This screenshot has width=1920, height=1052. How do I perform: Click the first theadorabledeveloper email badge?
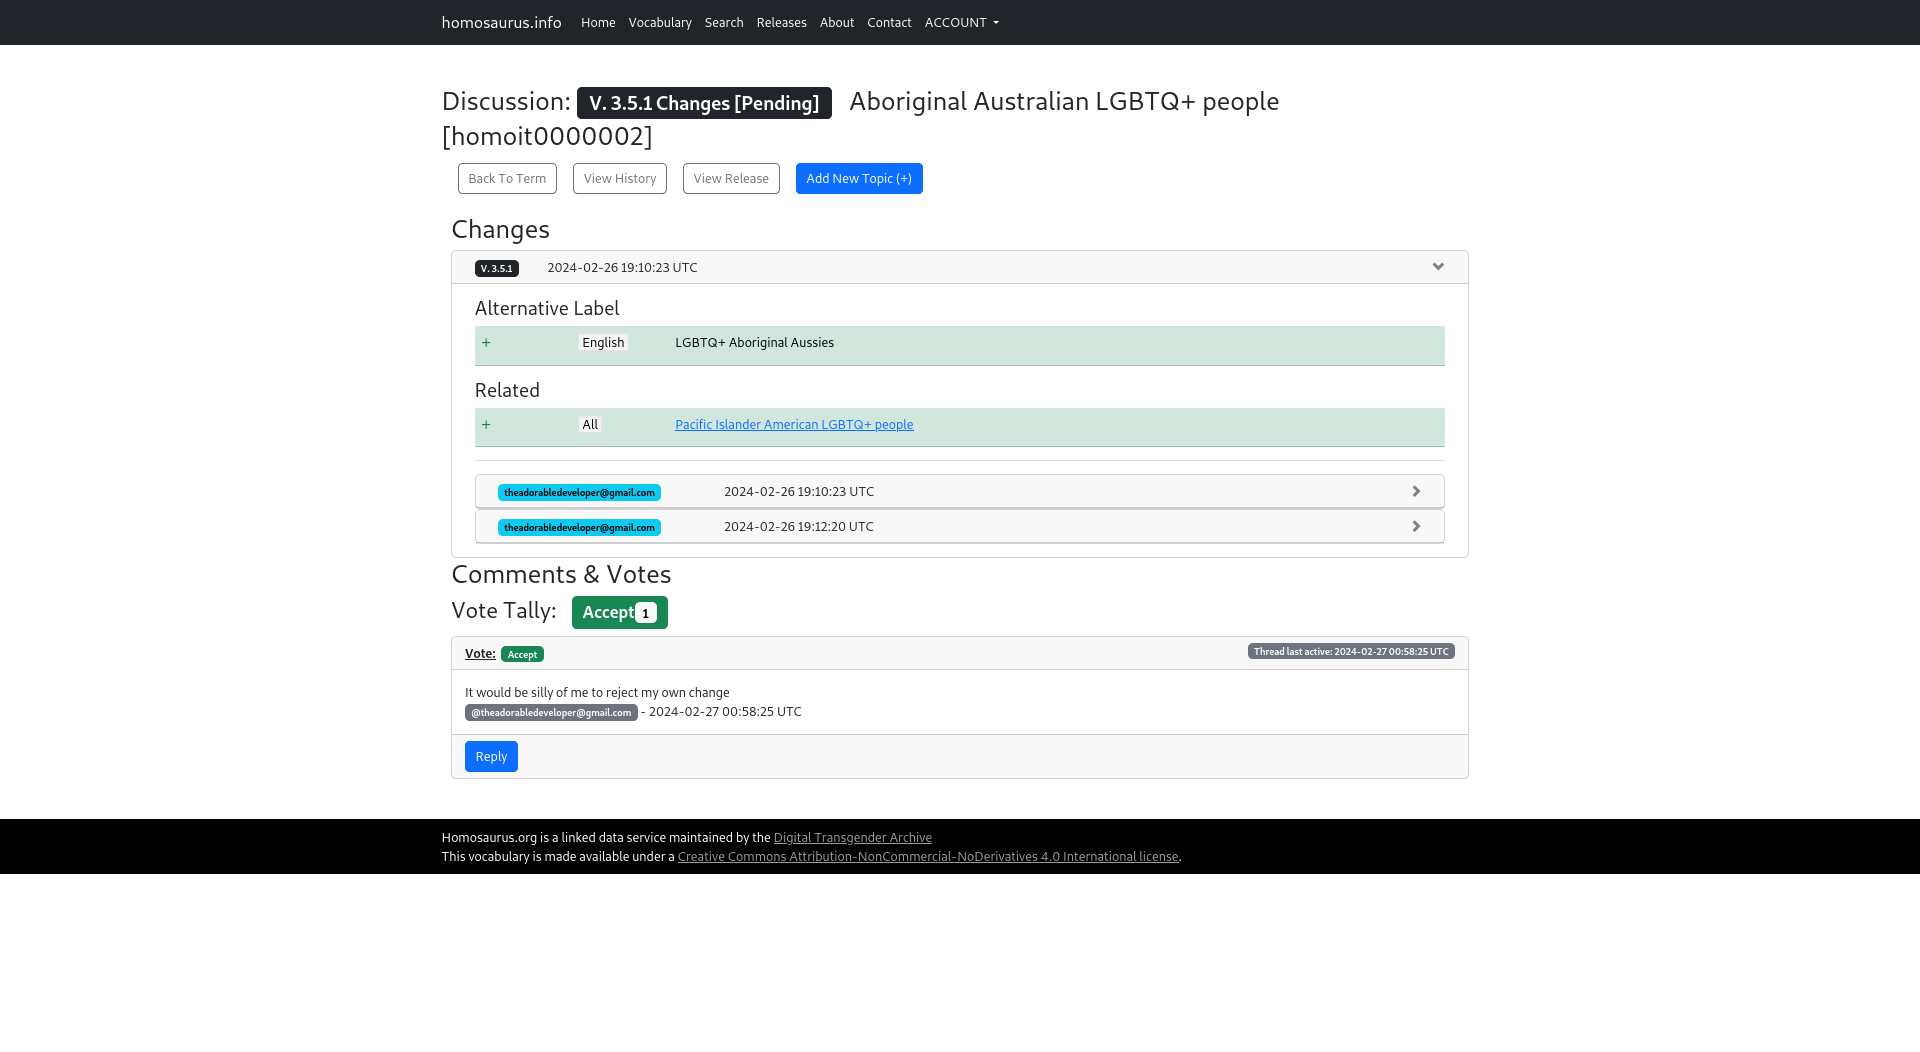(x=579, y=492)
